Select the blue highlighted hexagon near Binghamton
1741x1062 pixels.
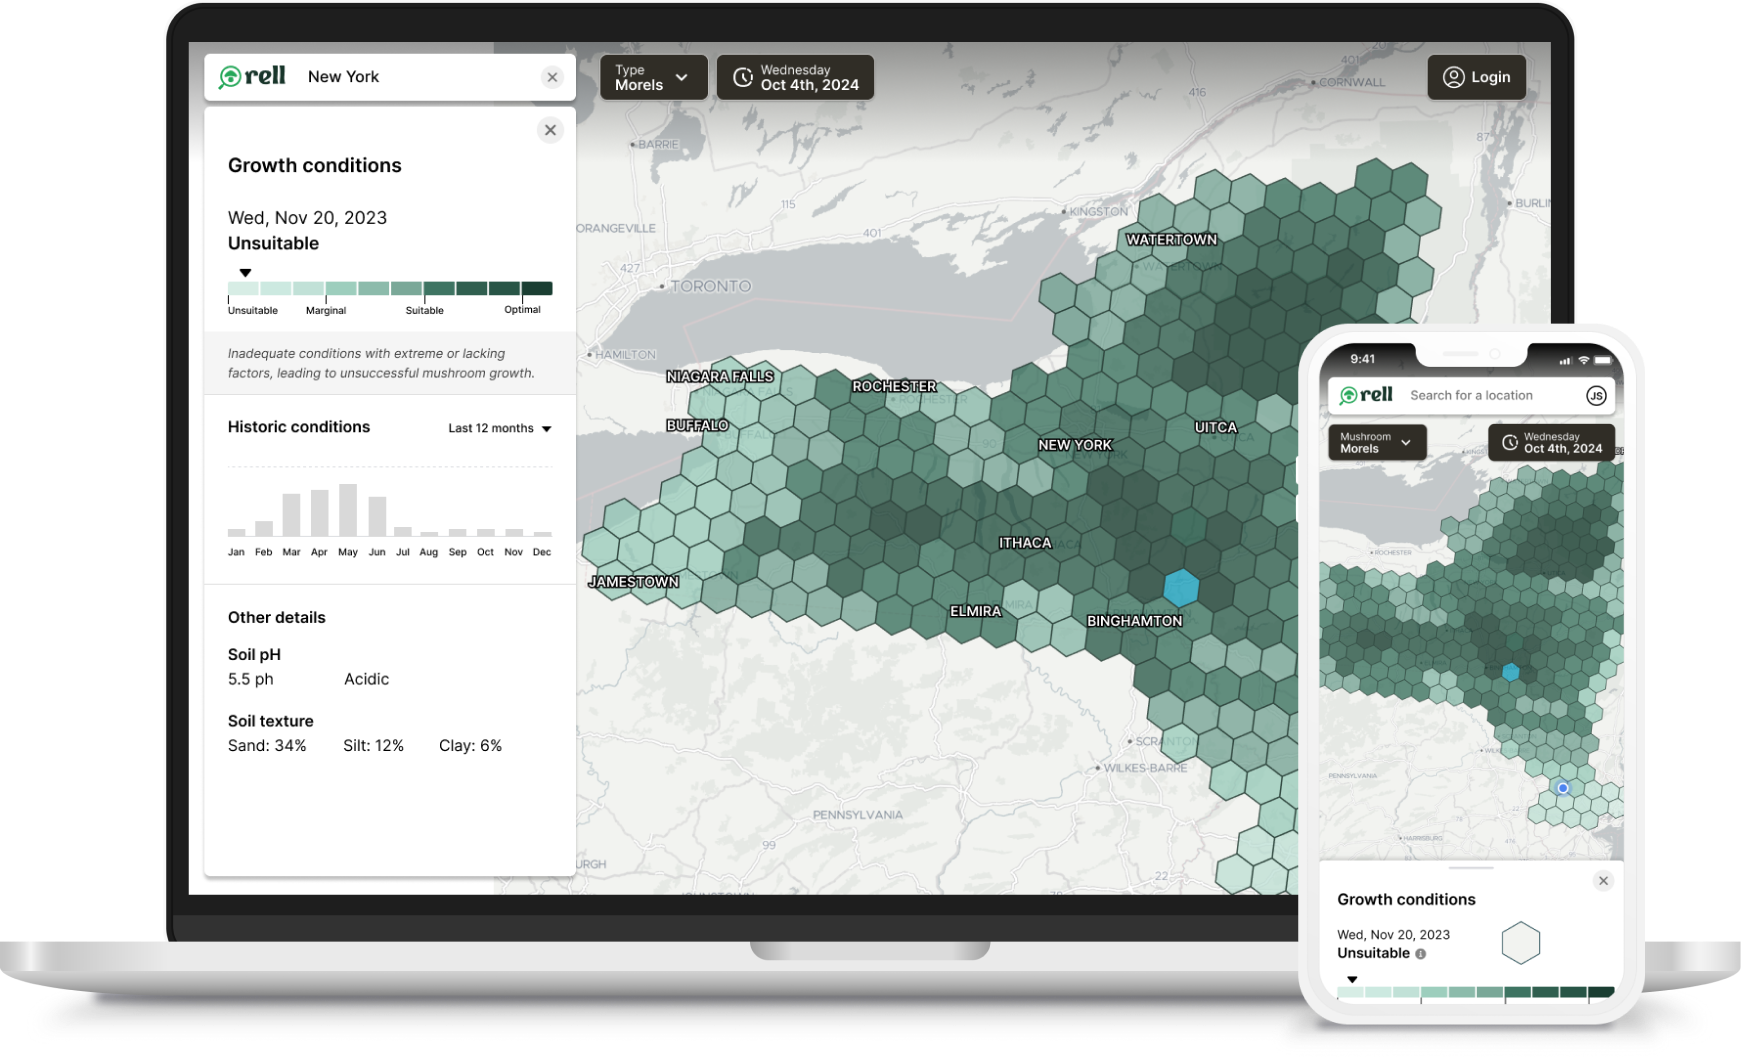[1181, 588]
